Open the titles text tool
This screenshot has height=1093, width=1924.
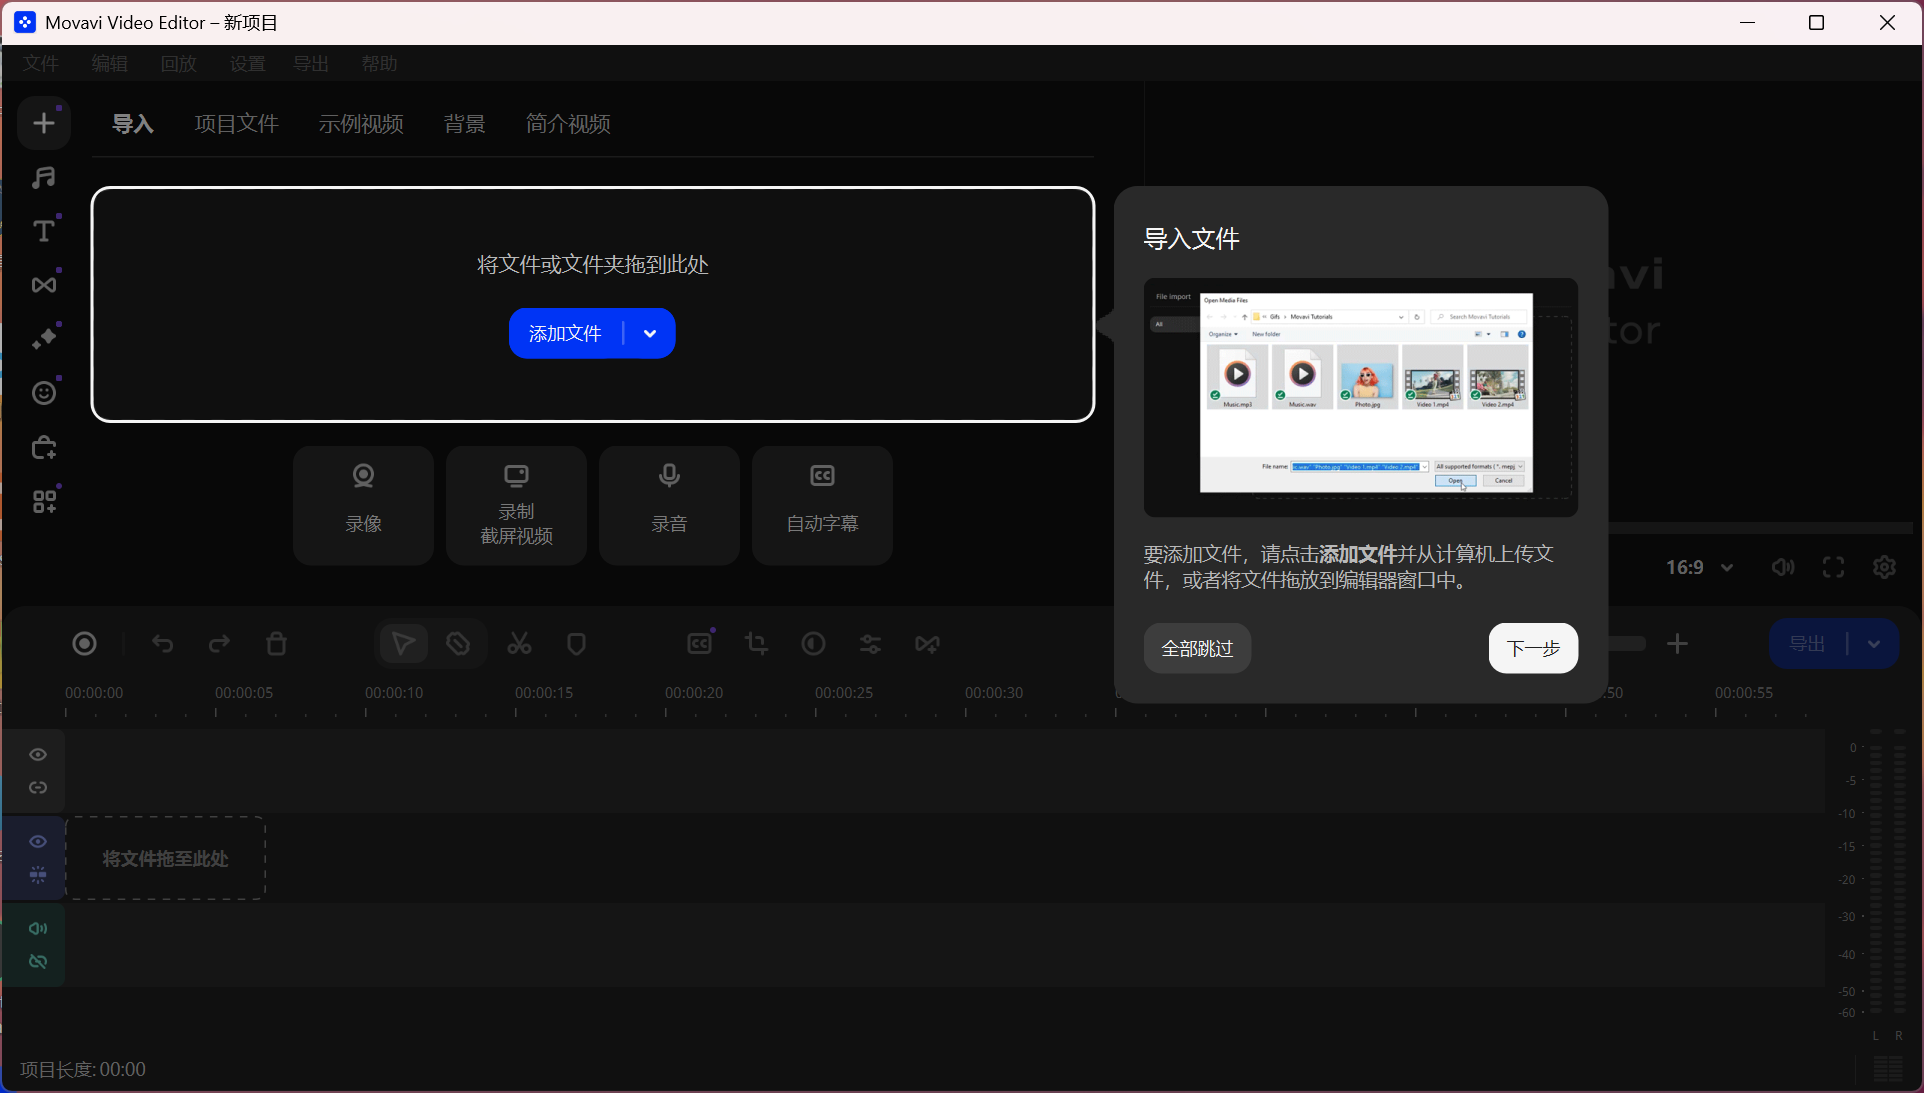[x=44, y=231]
